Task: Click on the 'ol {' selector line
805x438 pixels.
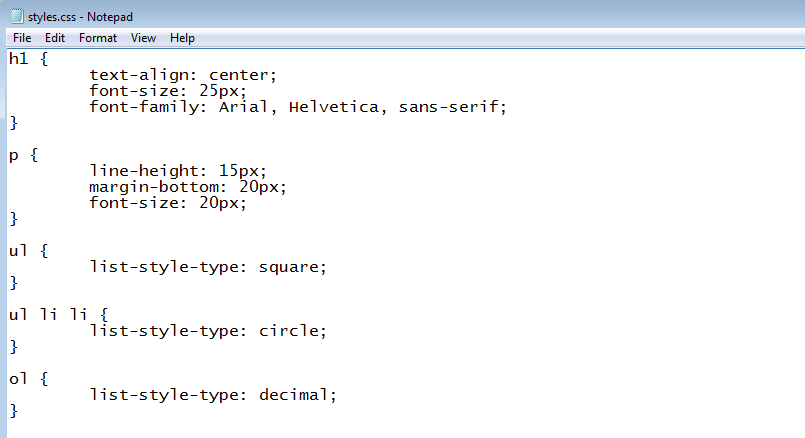Action: tap(29, 379)
